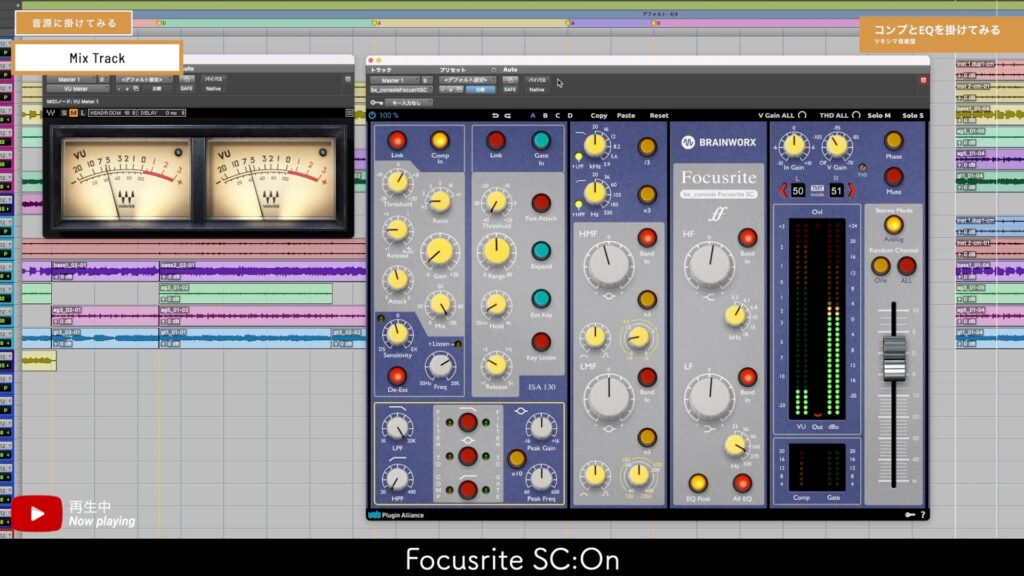The width and height of the screenshot is (1024, 576).
Task: Click the compressor Ratio knob
Action: coord(440,202)
